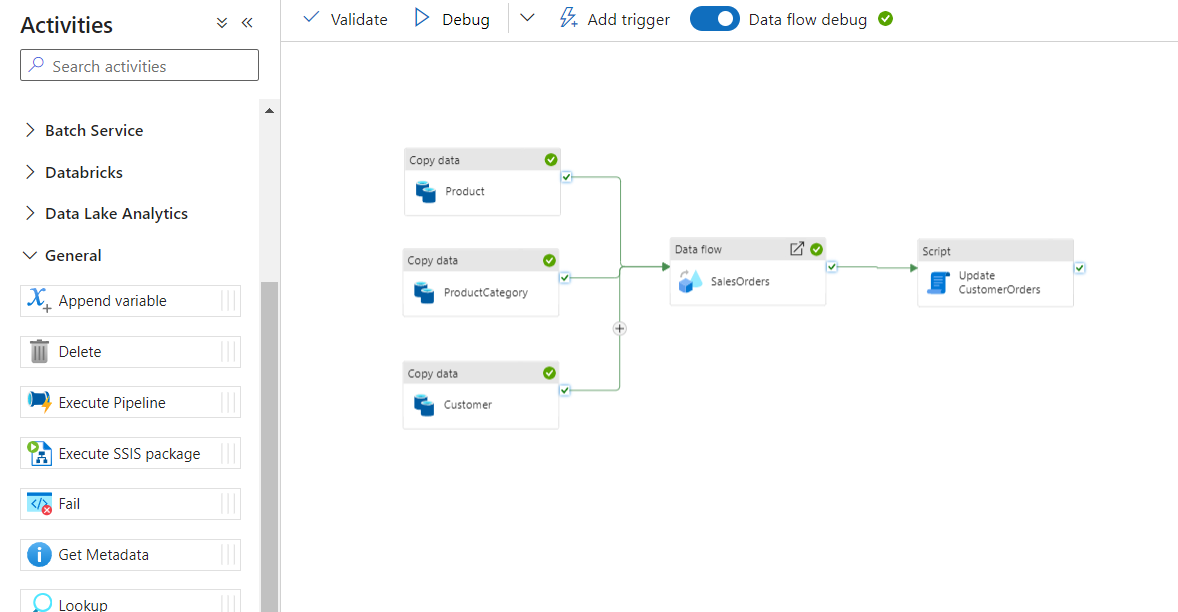Click the Update CustomerOrders script icon
1178x612 pixels.
937,283
